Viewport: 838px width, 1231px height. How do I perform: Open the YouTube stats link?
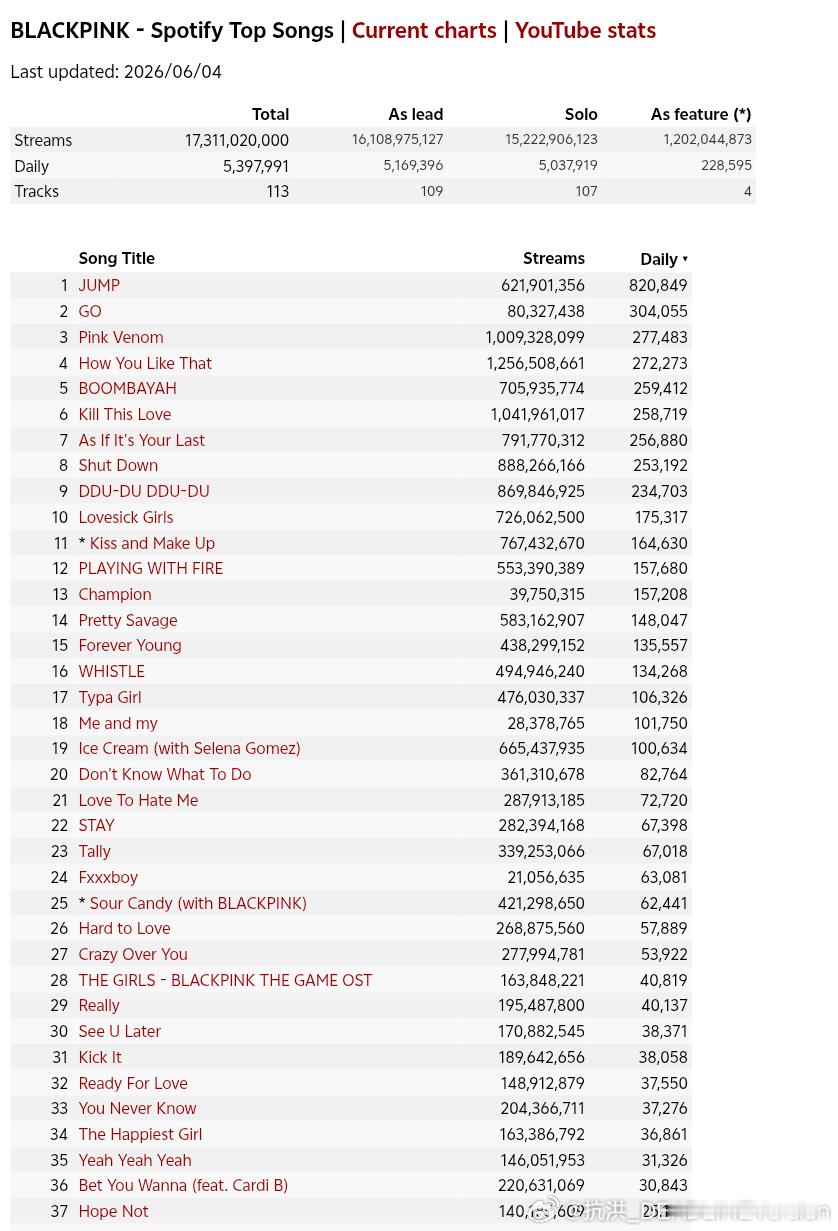585,31
